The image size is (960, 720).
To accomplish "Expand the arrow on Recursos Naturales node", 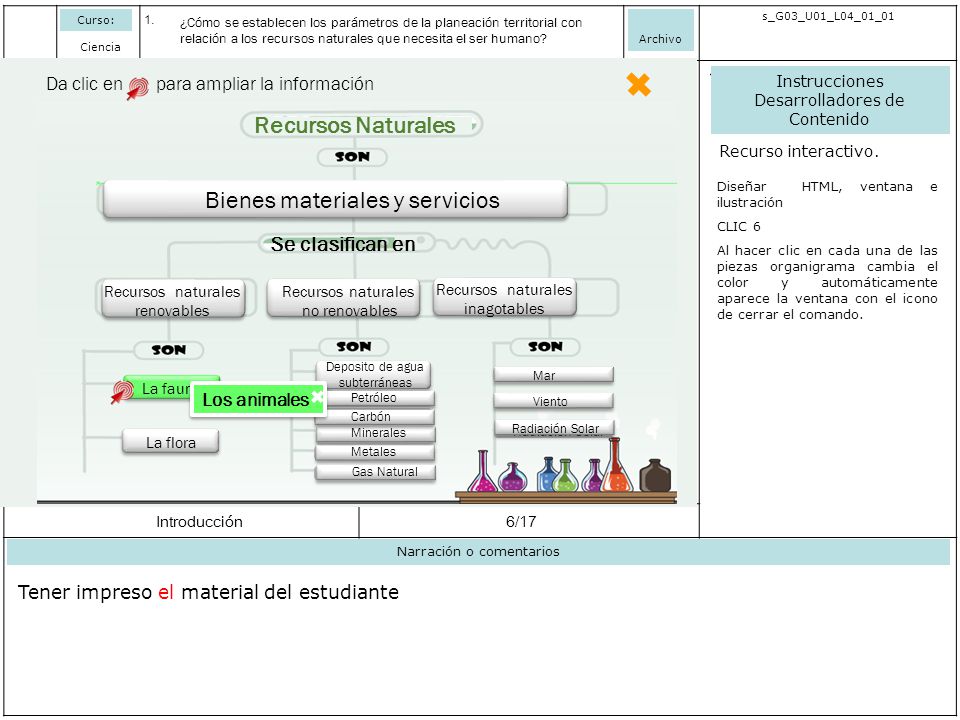I will coord(474,126).
